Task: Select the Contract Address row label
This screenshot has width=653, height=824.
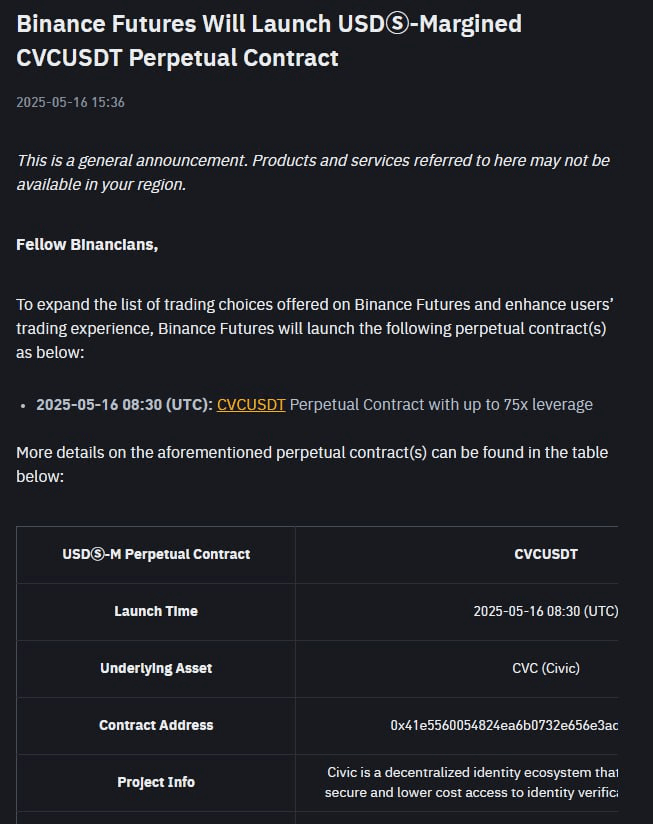Action: click(156, 725)
